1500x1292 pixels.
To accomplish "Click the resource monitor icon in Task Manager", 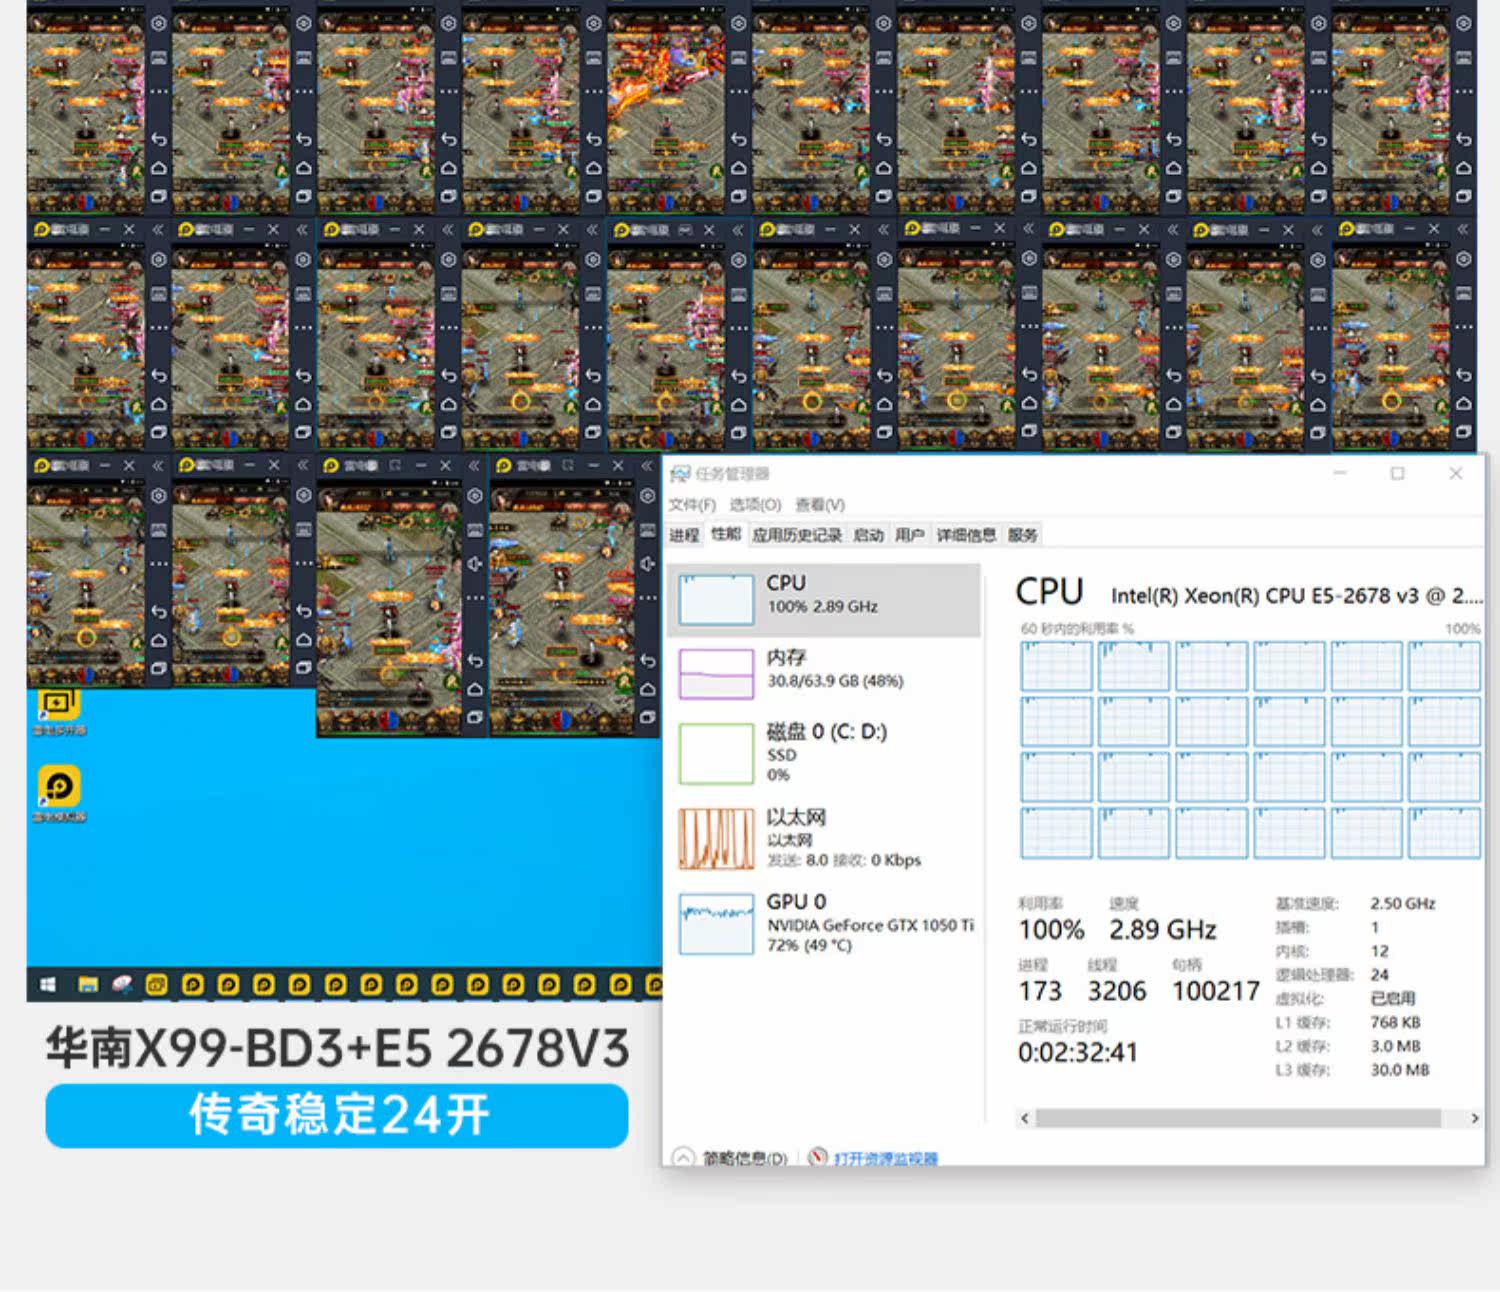I will [817, 1157].
